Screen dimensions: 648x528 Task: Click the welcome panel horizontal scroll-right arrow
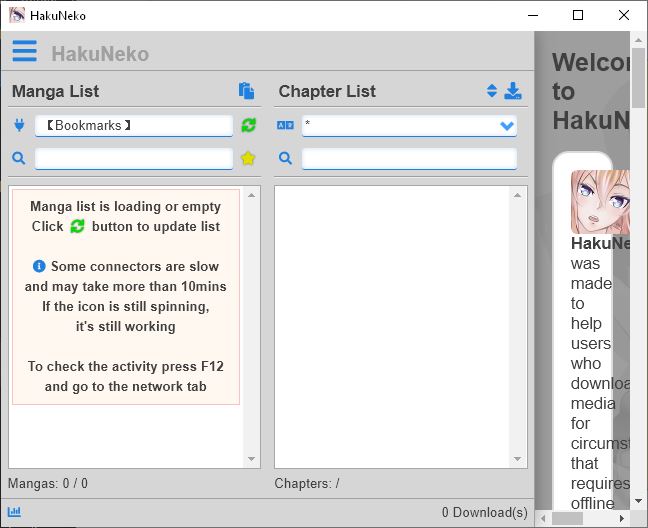pyautogui.click(x=622, y=518)
